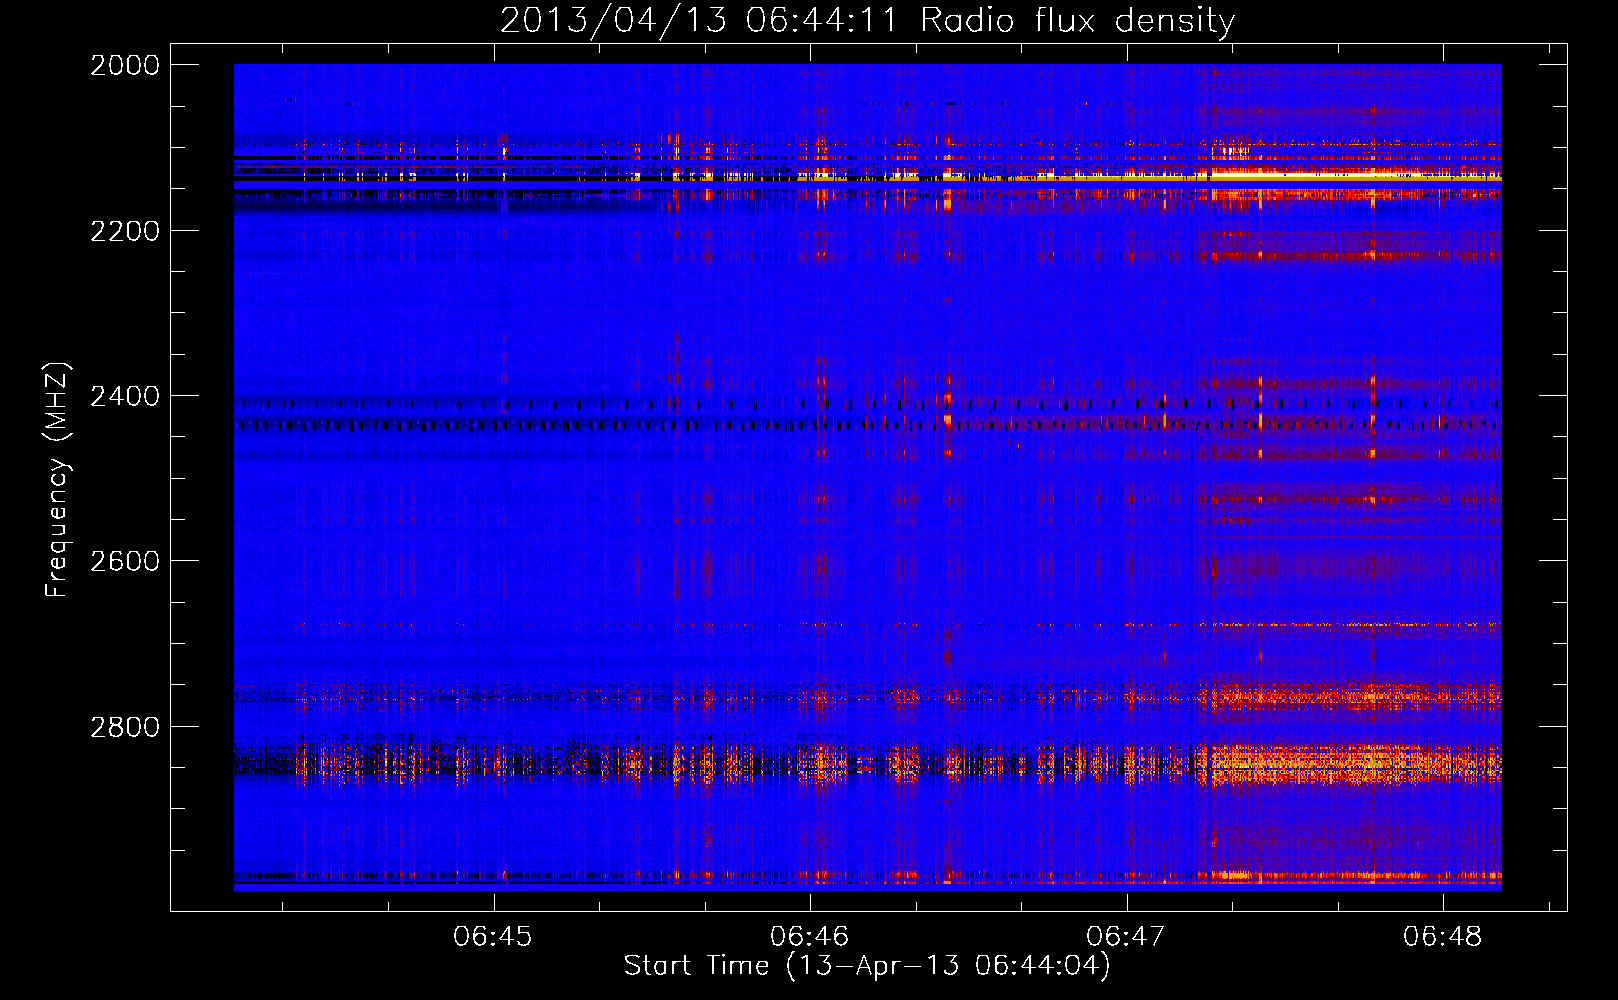Click the 2600 frequency axis label

coord(125,561)
